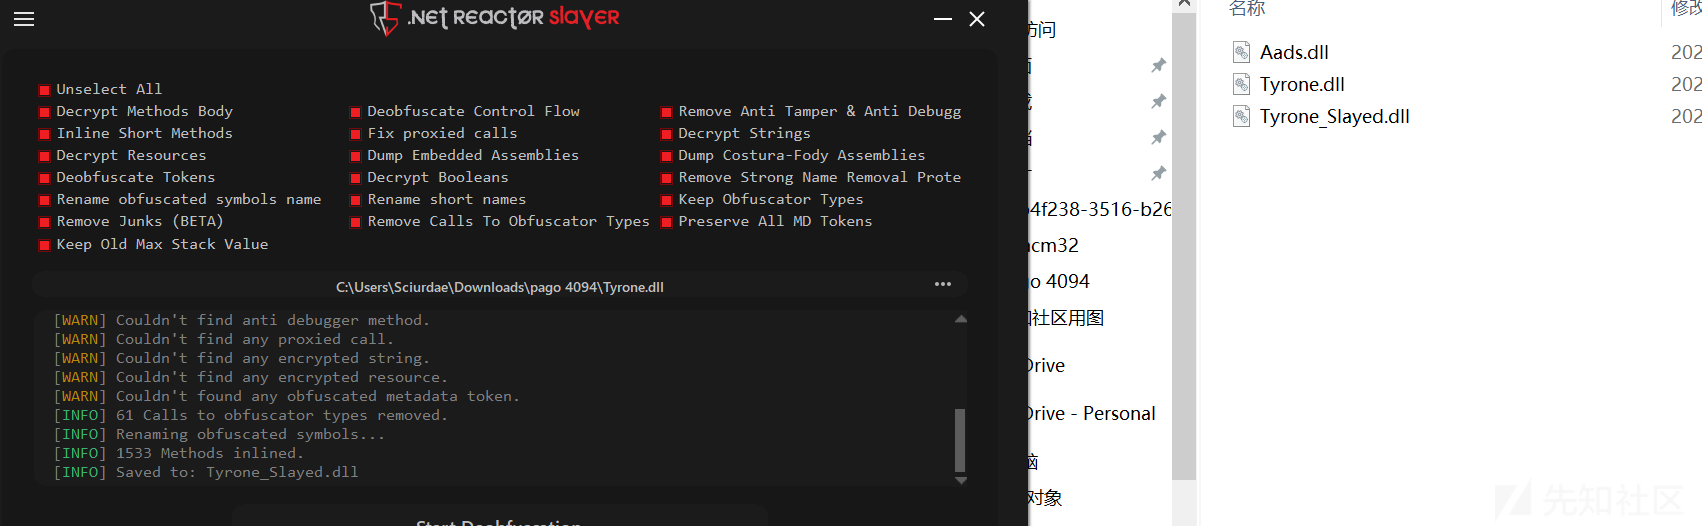Viewport: 1702px width, 526px height.
Task: Select 'Drive - Personal' in Explorer sidebar
Action: (x=1092, y=413)
